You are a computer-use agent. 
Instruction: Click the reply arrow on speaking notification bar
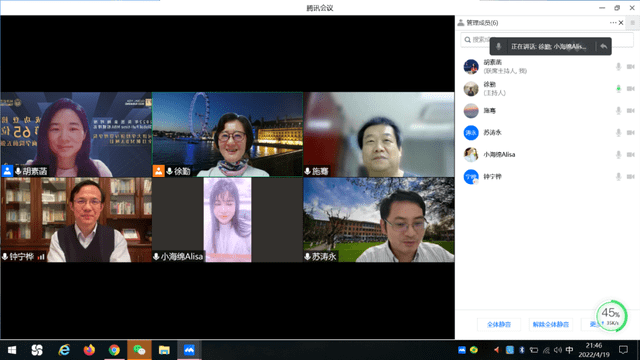(604, 47)
